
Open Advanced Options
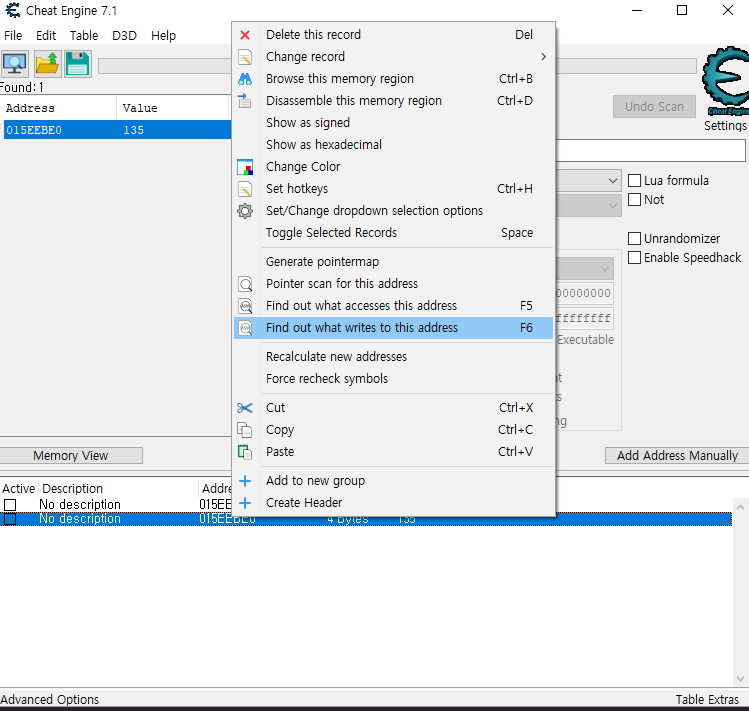coord(50,700)
